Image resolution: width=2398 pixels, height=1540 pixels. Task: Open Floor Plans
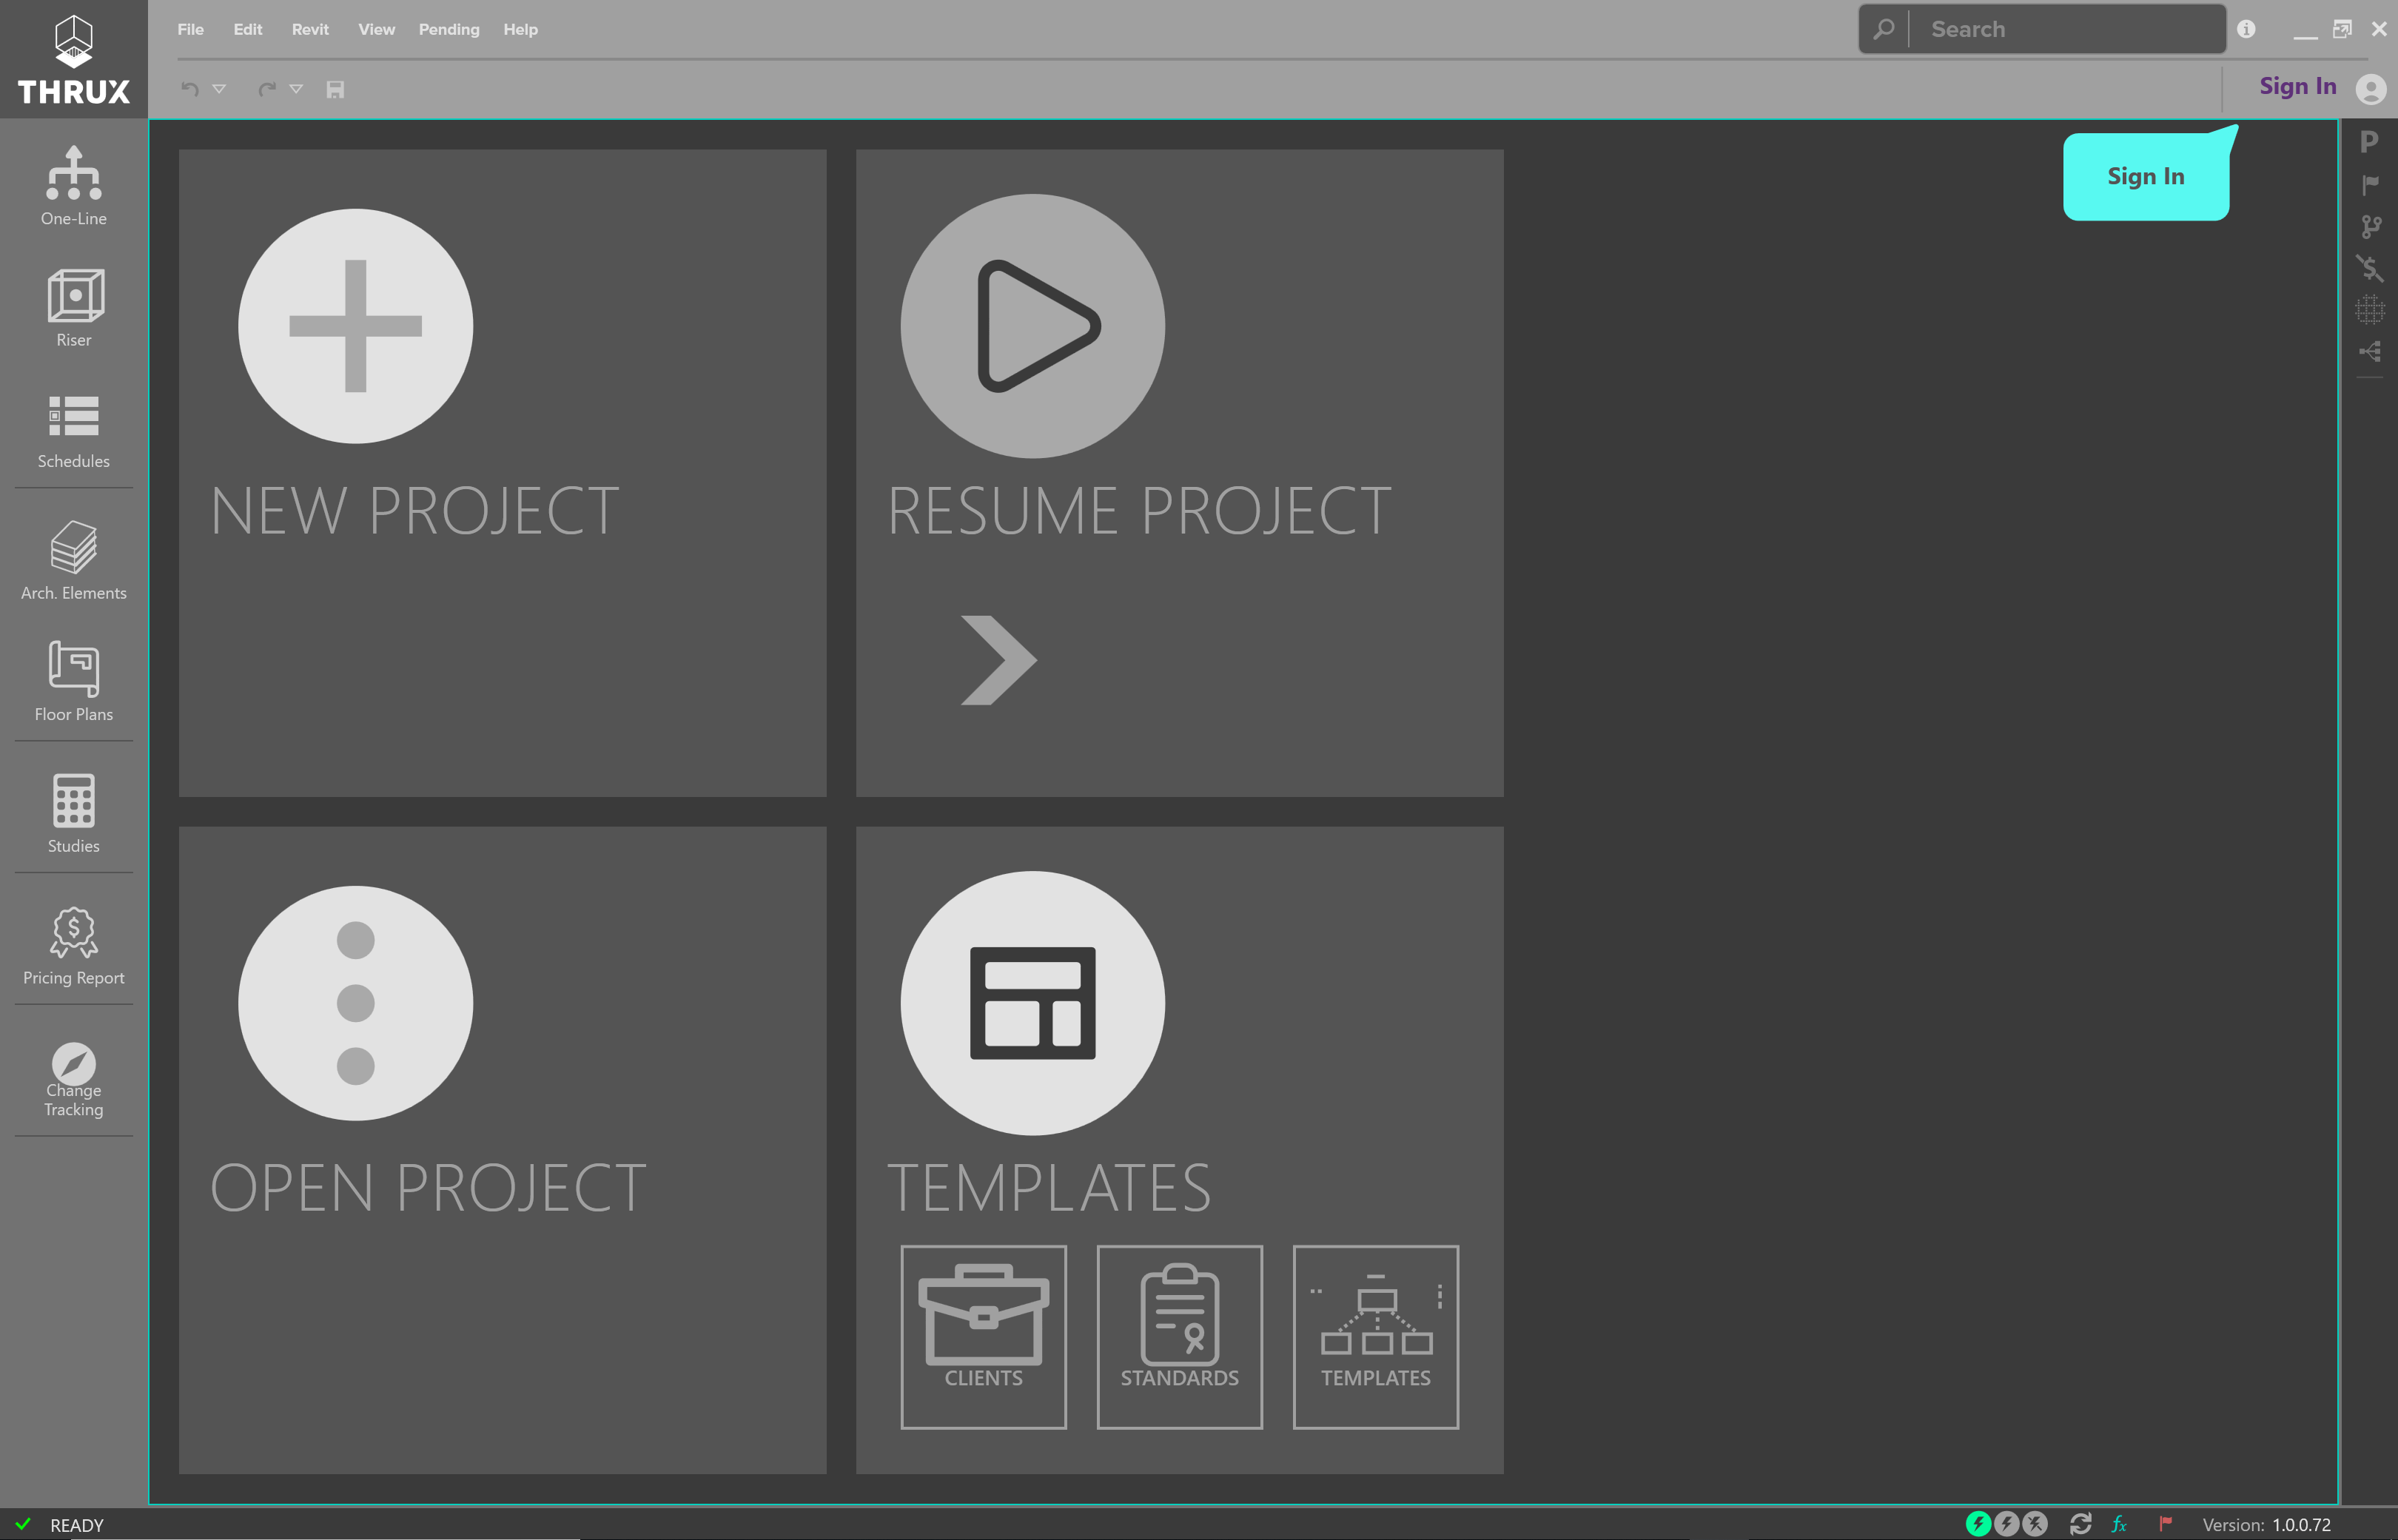point(74,682)
